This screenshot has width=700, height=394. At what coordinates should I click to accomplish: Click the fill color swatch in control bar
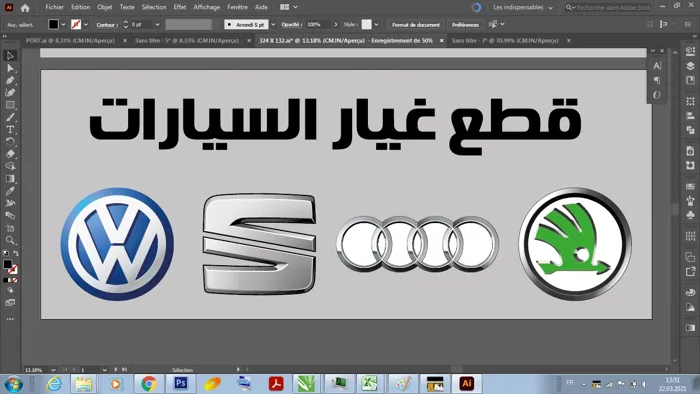[53, 25]
